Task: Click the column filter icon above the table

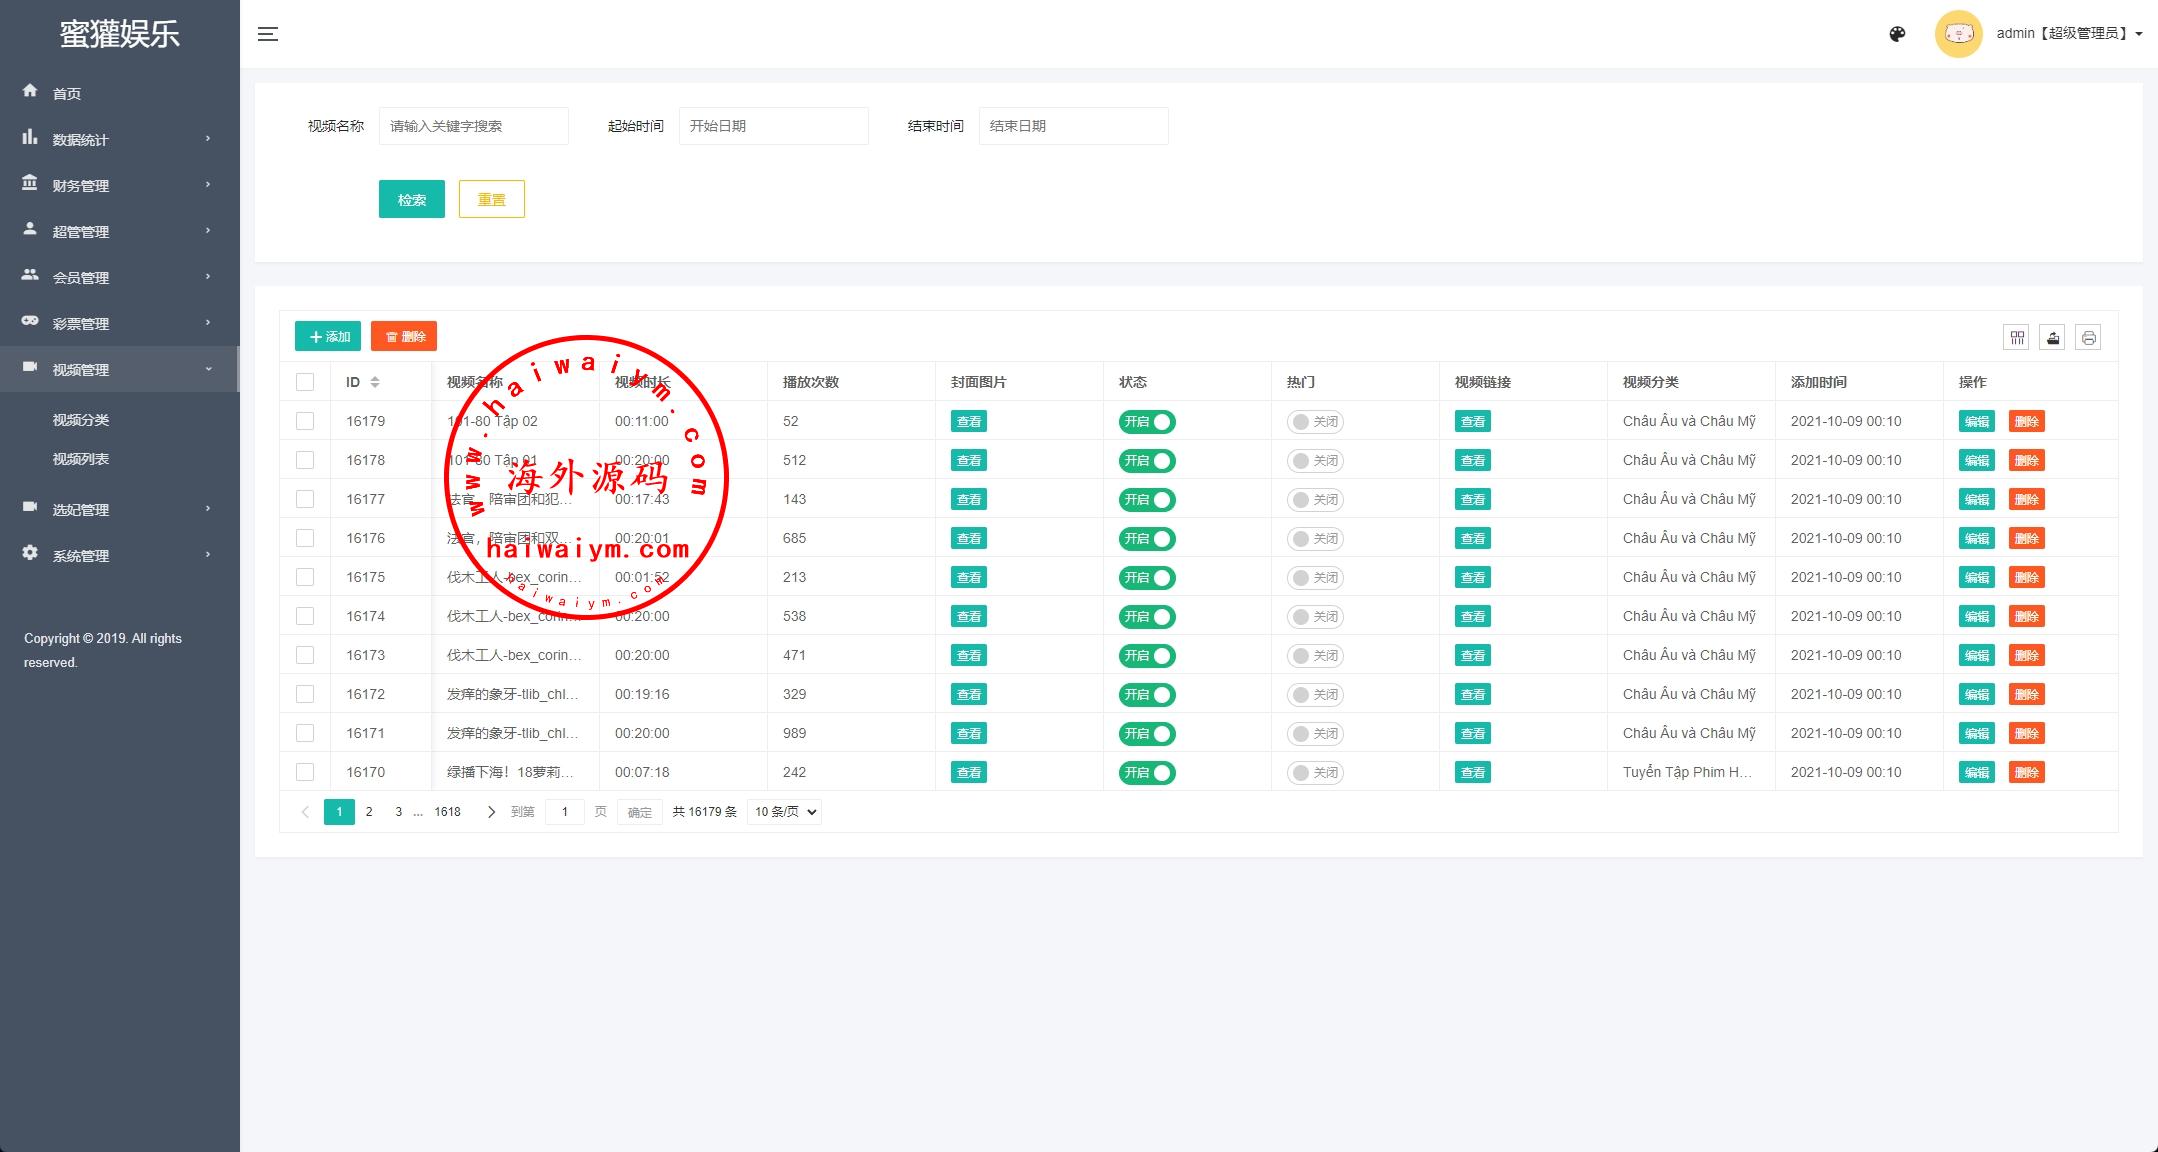Action: pos(2016,337)
